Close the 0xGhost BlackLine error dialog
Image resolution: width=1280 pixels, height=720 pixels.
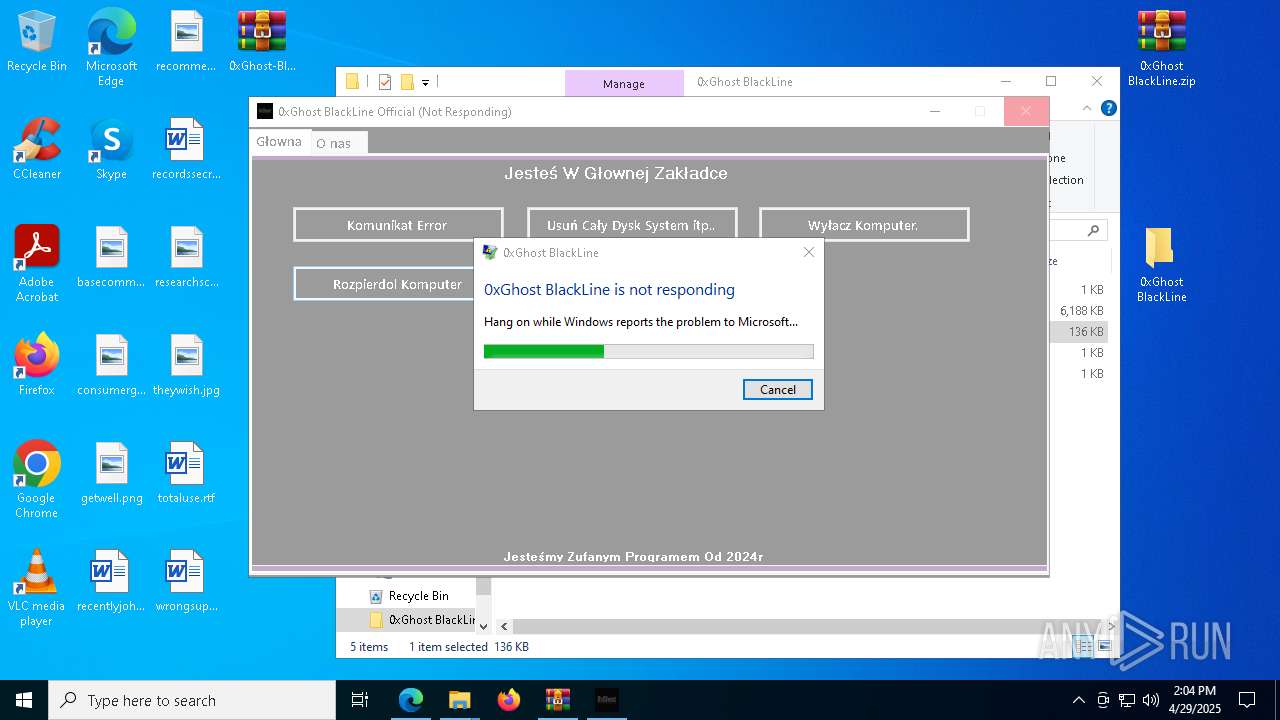tap(808, 253)
